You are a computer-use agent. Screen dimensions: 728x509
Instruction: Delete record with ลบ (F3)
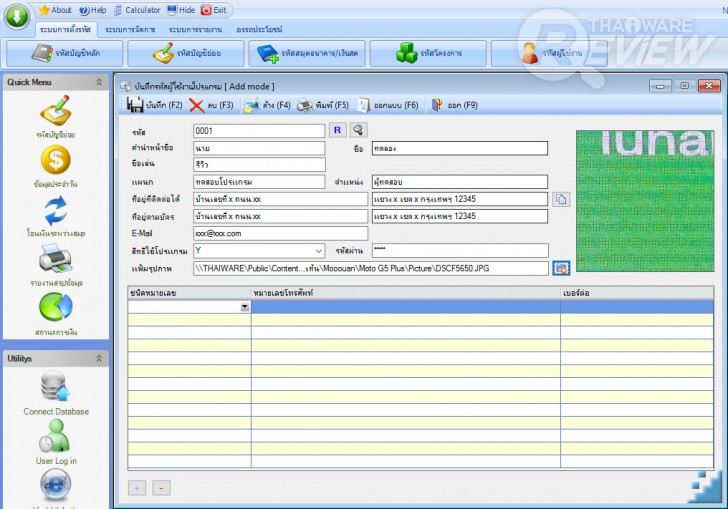[x=212, y=105]
